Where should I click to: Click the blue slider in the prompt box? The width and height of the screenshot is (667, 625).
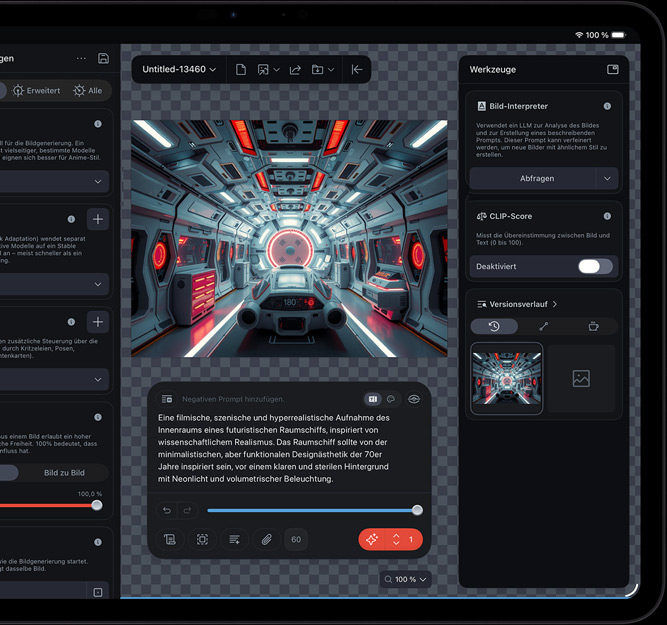click(312, 510)
